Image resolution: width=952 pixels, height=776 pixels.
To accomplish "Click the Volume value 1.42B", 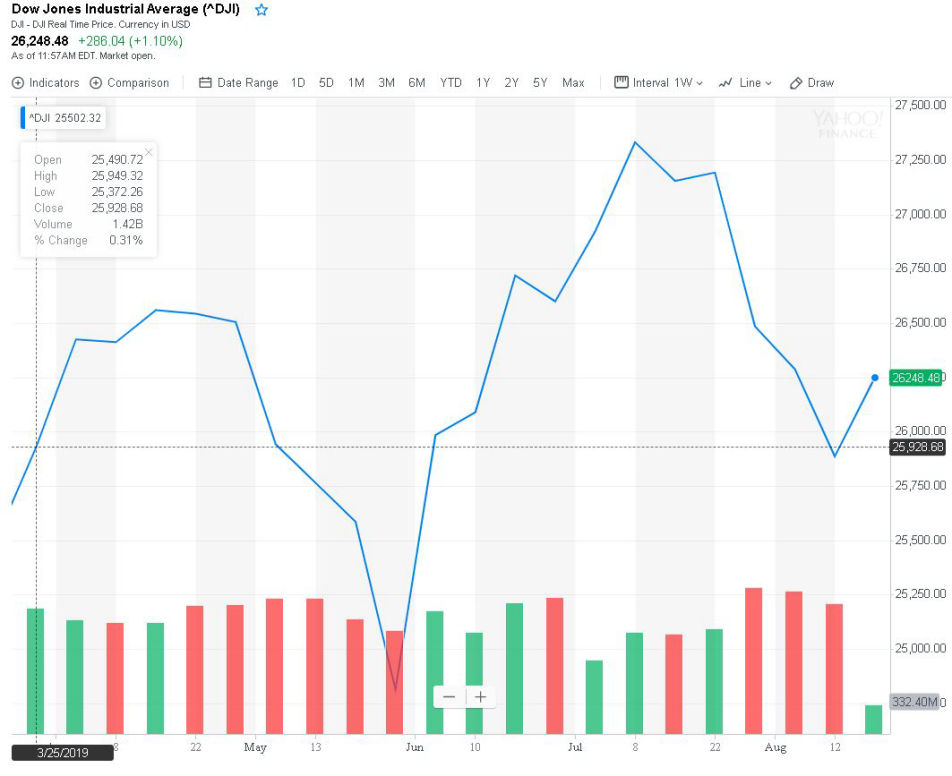I will tap(128, 224).
